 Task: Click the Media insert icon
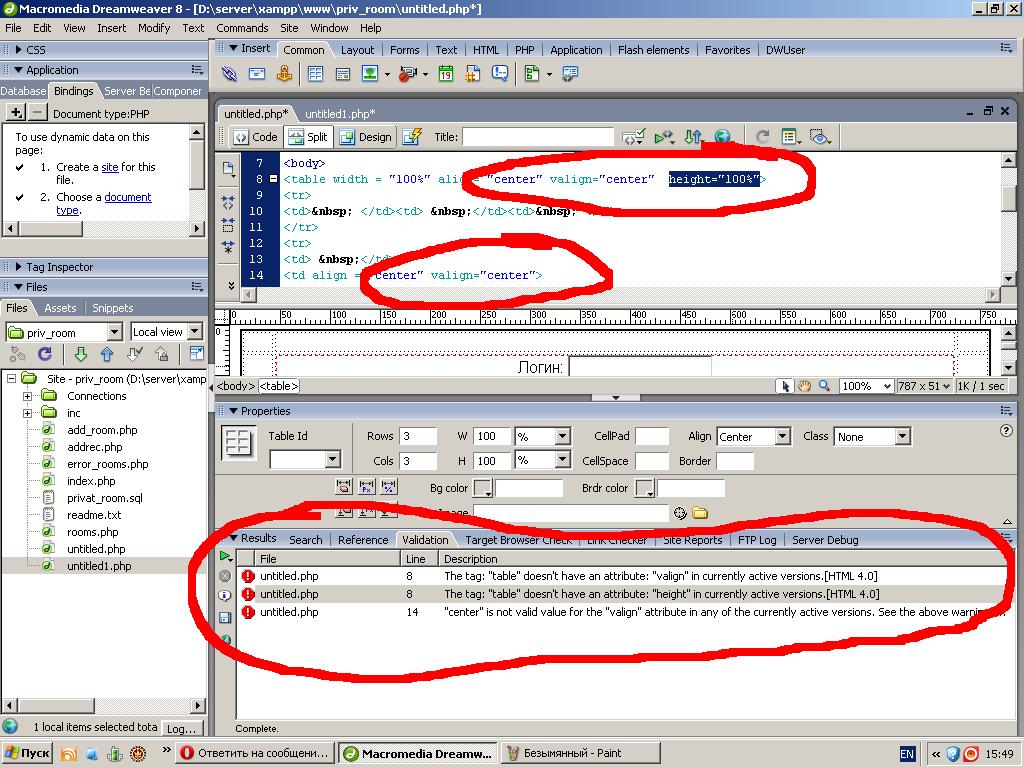tap(408, 74)
